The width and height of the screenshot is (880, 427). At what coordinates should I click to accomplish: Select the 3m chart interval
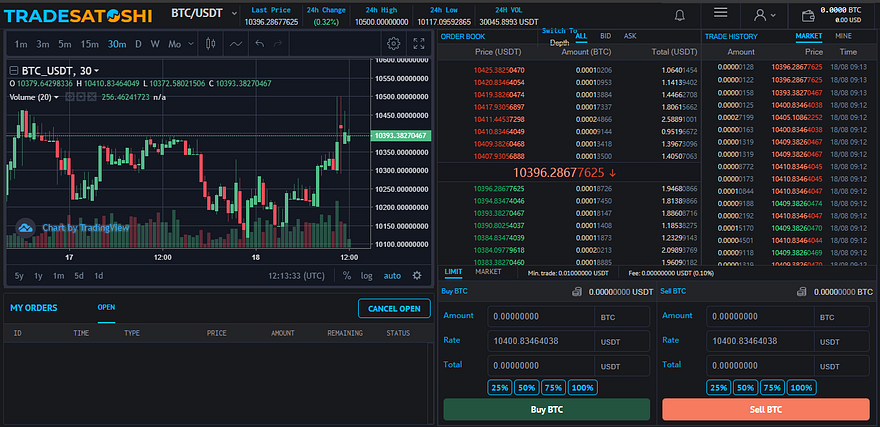point(43,44)
